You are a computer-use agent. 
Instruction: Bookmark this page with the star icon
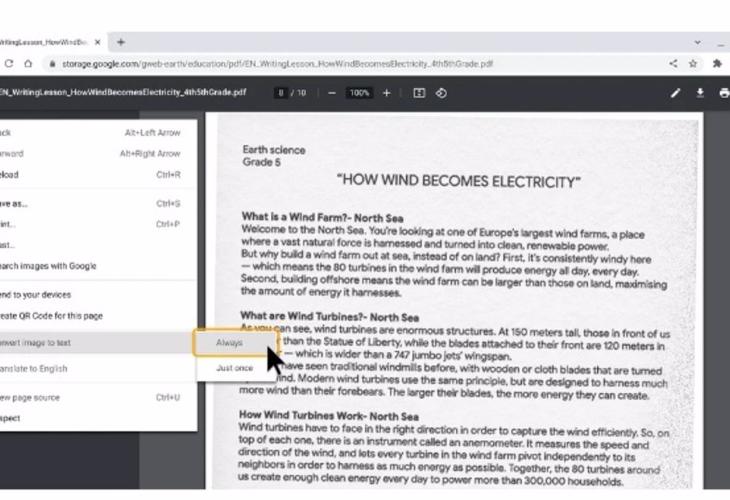692,63
